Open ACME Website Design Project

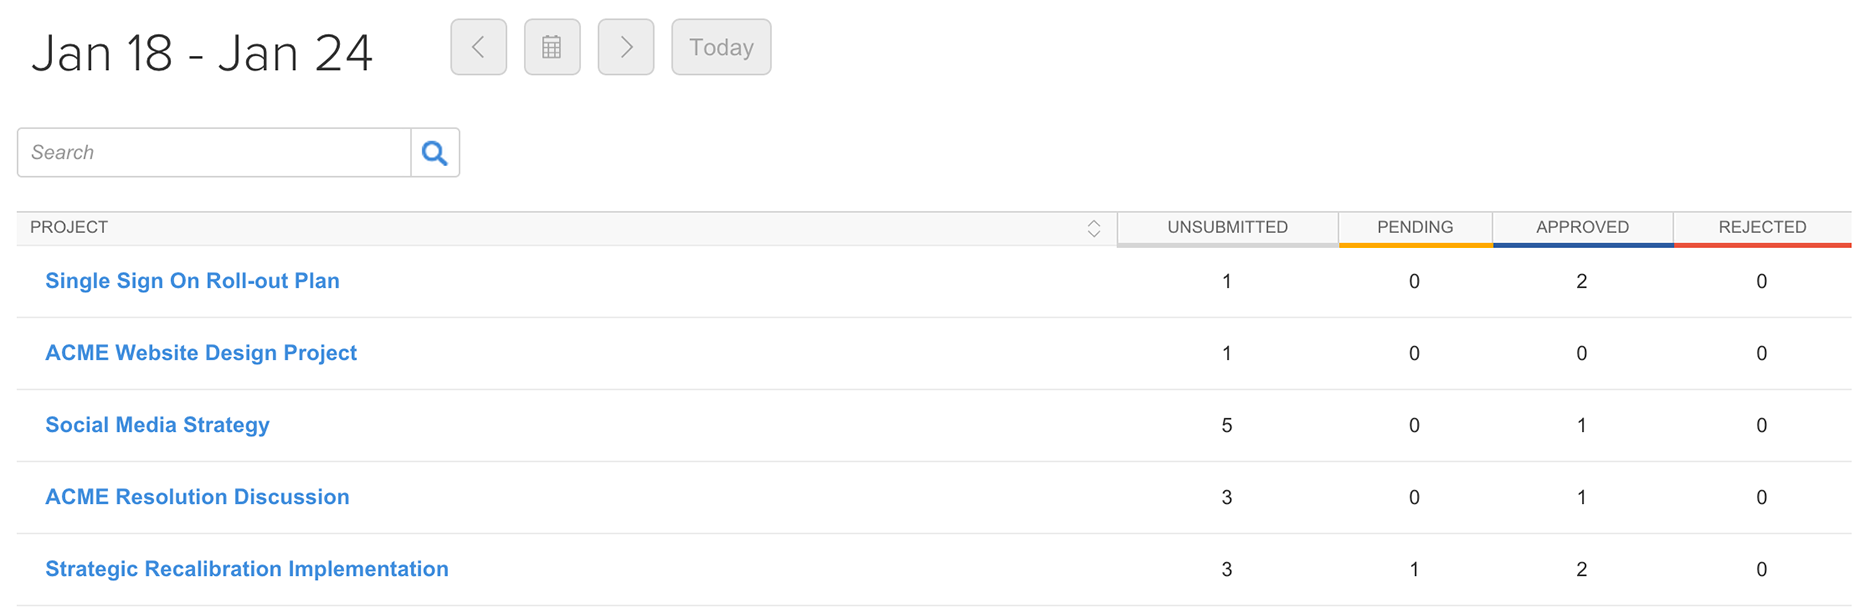pos(201,353)
